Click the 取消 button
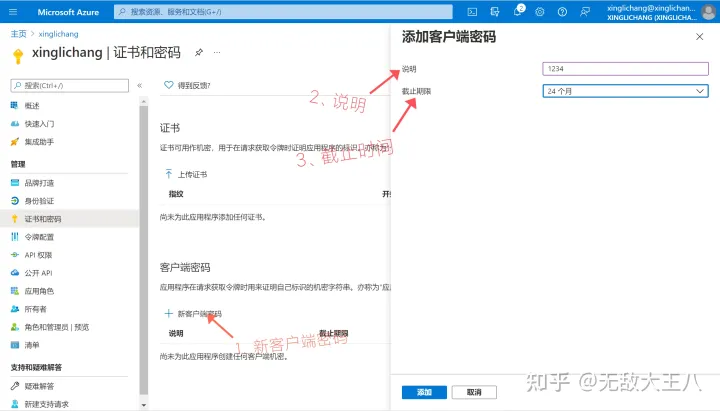 click(x=473, y=392)
